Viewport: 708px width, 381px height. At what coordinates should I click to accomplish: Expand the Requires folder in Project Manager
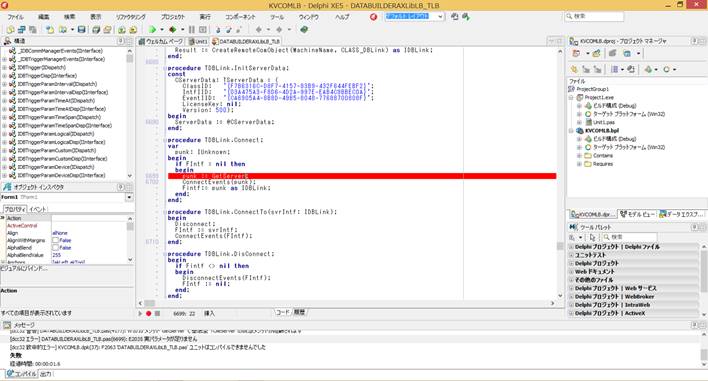pyautogui.click(x=579, y=164)
